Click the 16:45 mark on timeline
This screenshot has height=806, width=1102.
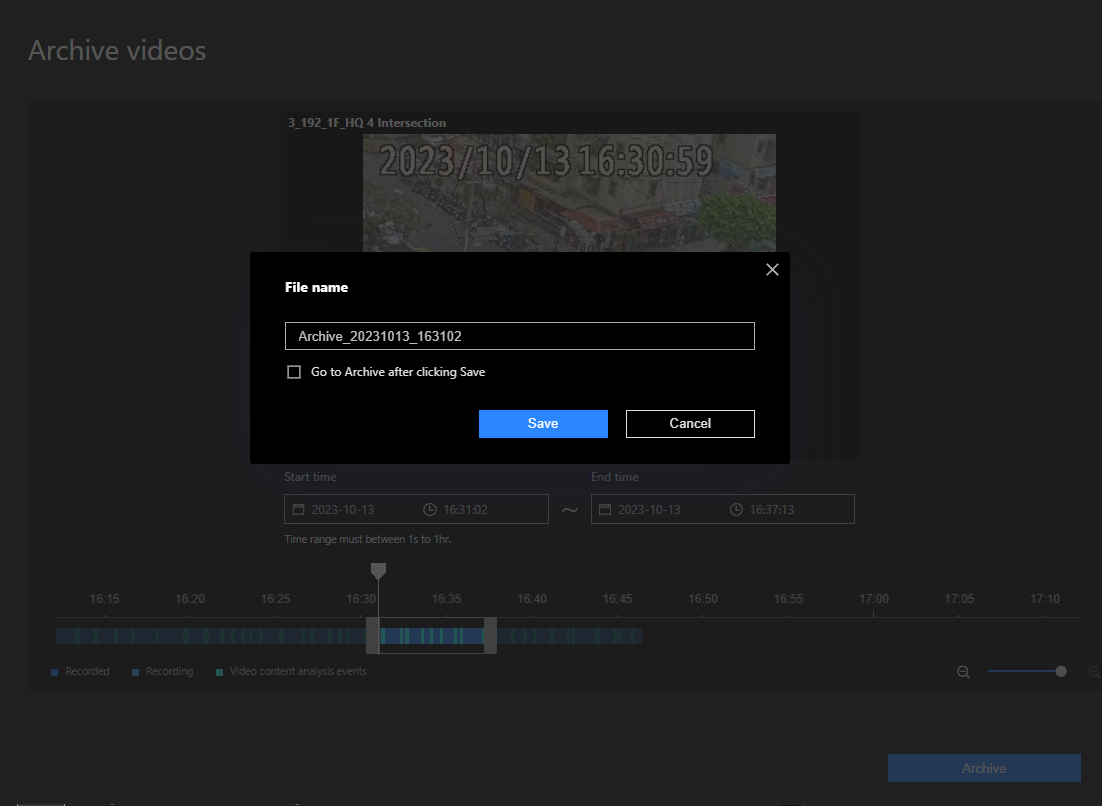coord(617,599)
